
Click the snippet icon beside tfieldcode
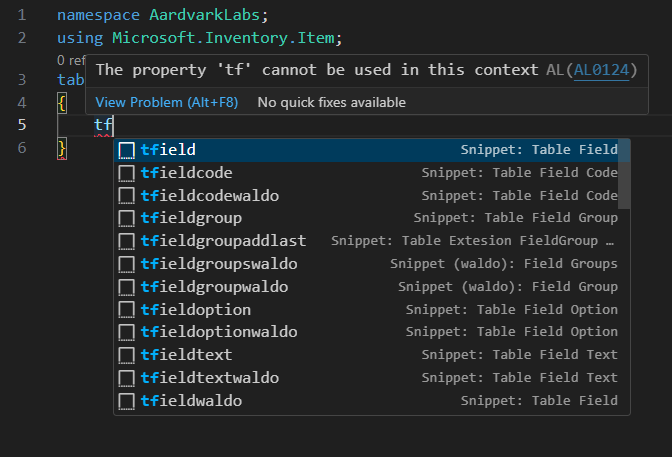[x=127, y=173]
